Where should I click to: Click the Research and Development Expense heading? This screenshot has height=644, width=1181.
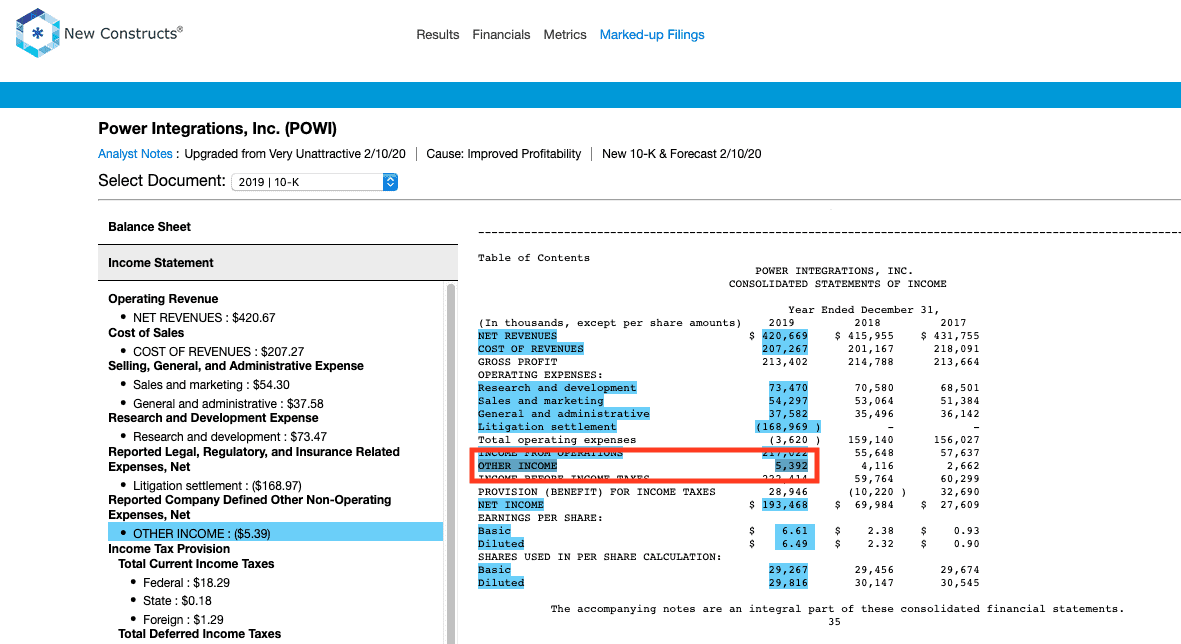point(213,418)
